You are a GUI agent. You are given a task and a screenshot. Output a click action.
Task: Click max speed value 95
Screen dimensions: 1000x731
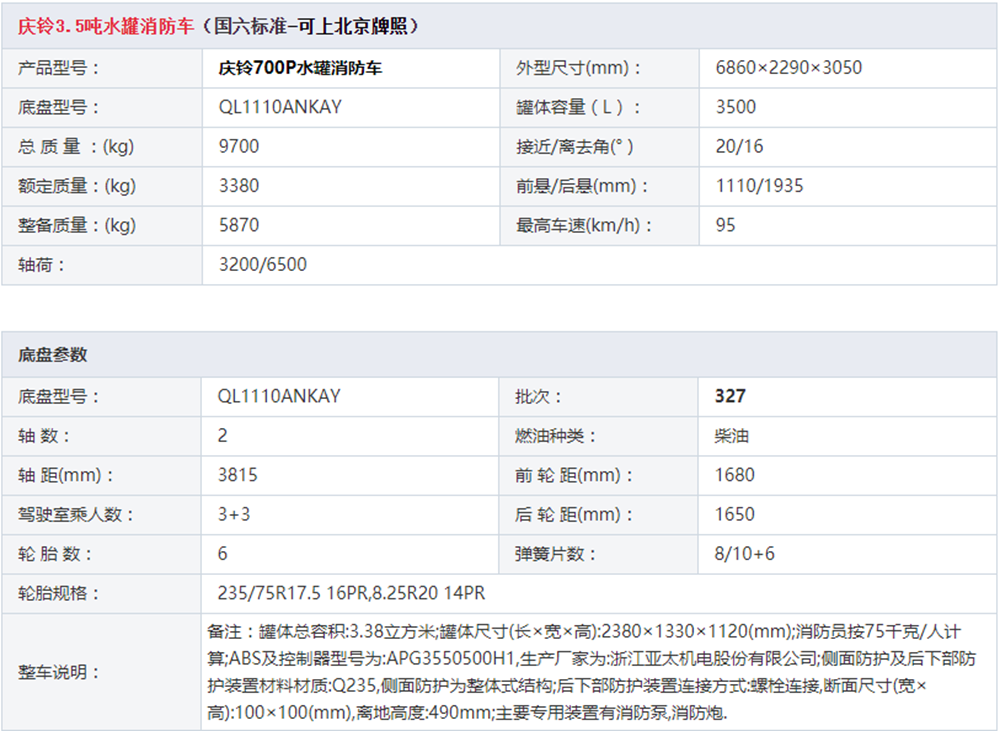[x=725, y=225]
